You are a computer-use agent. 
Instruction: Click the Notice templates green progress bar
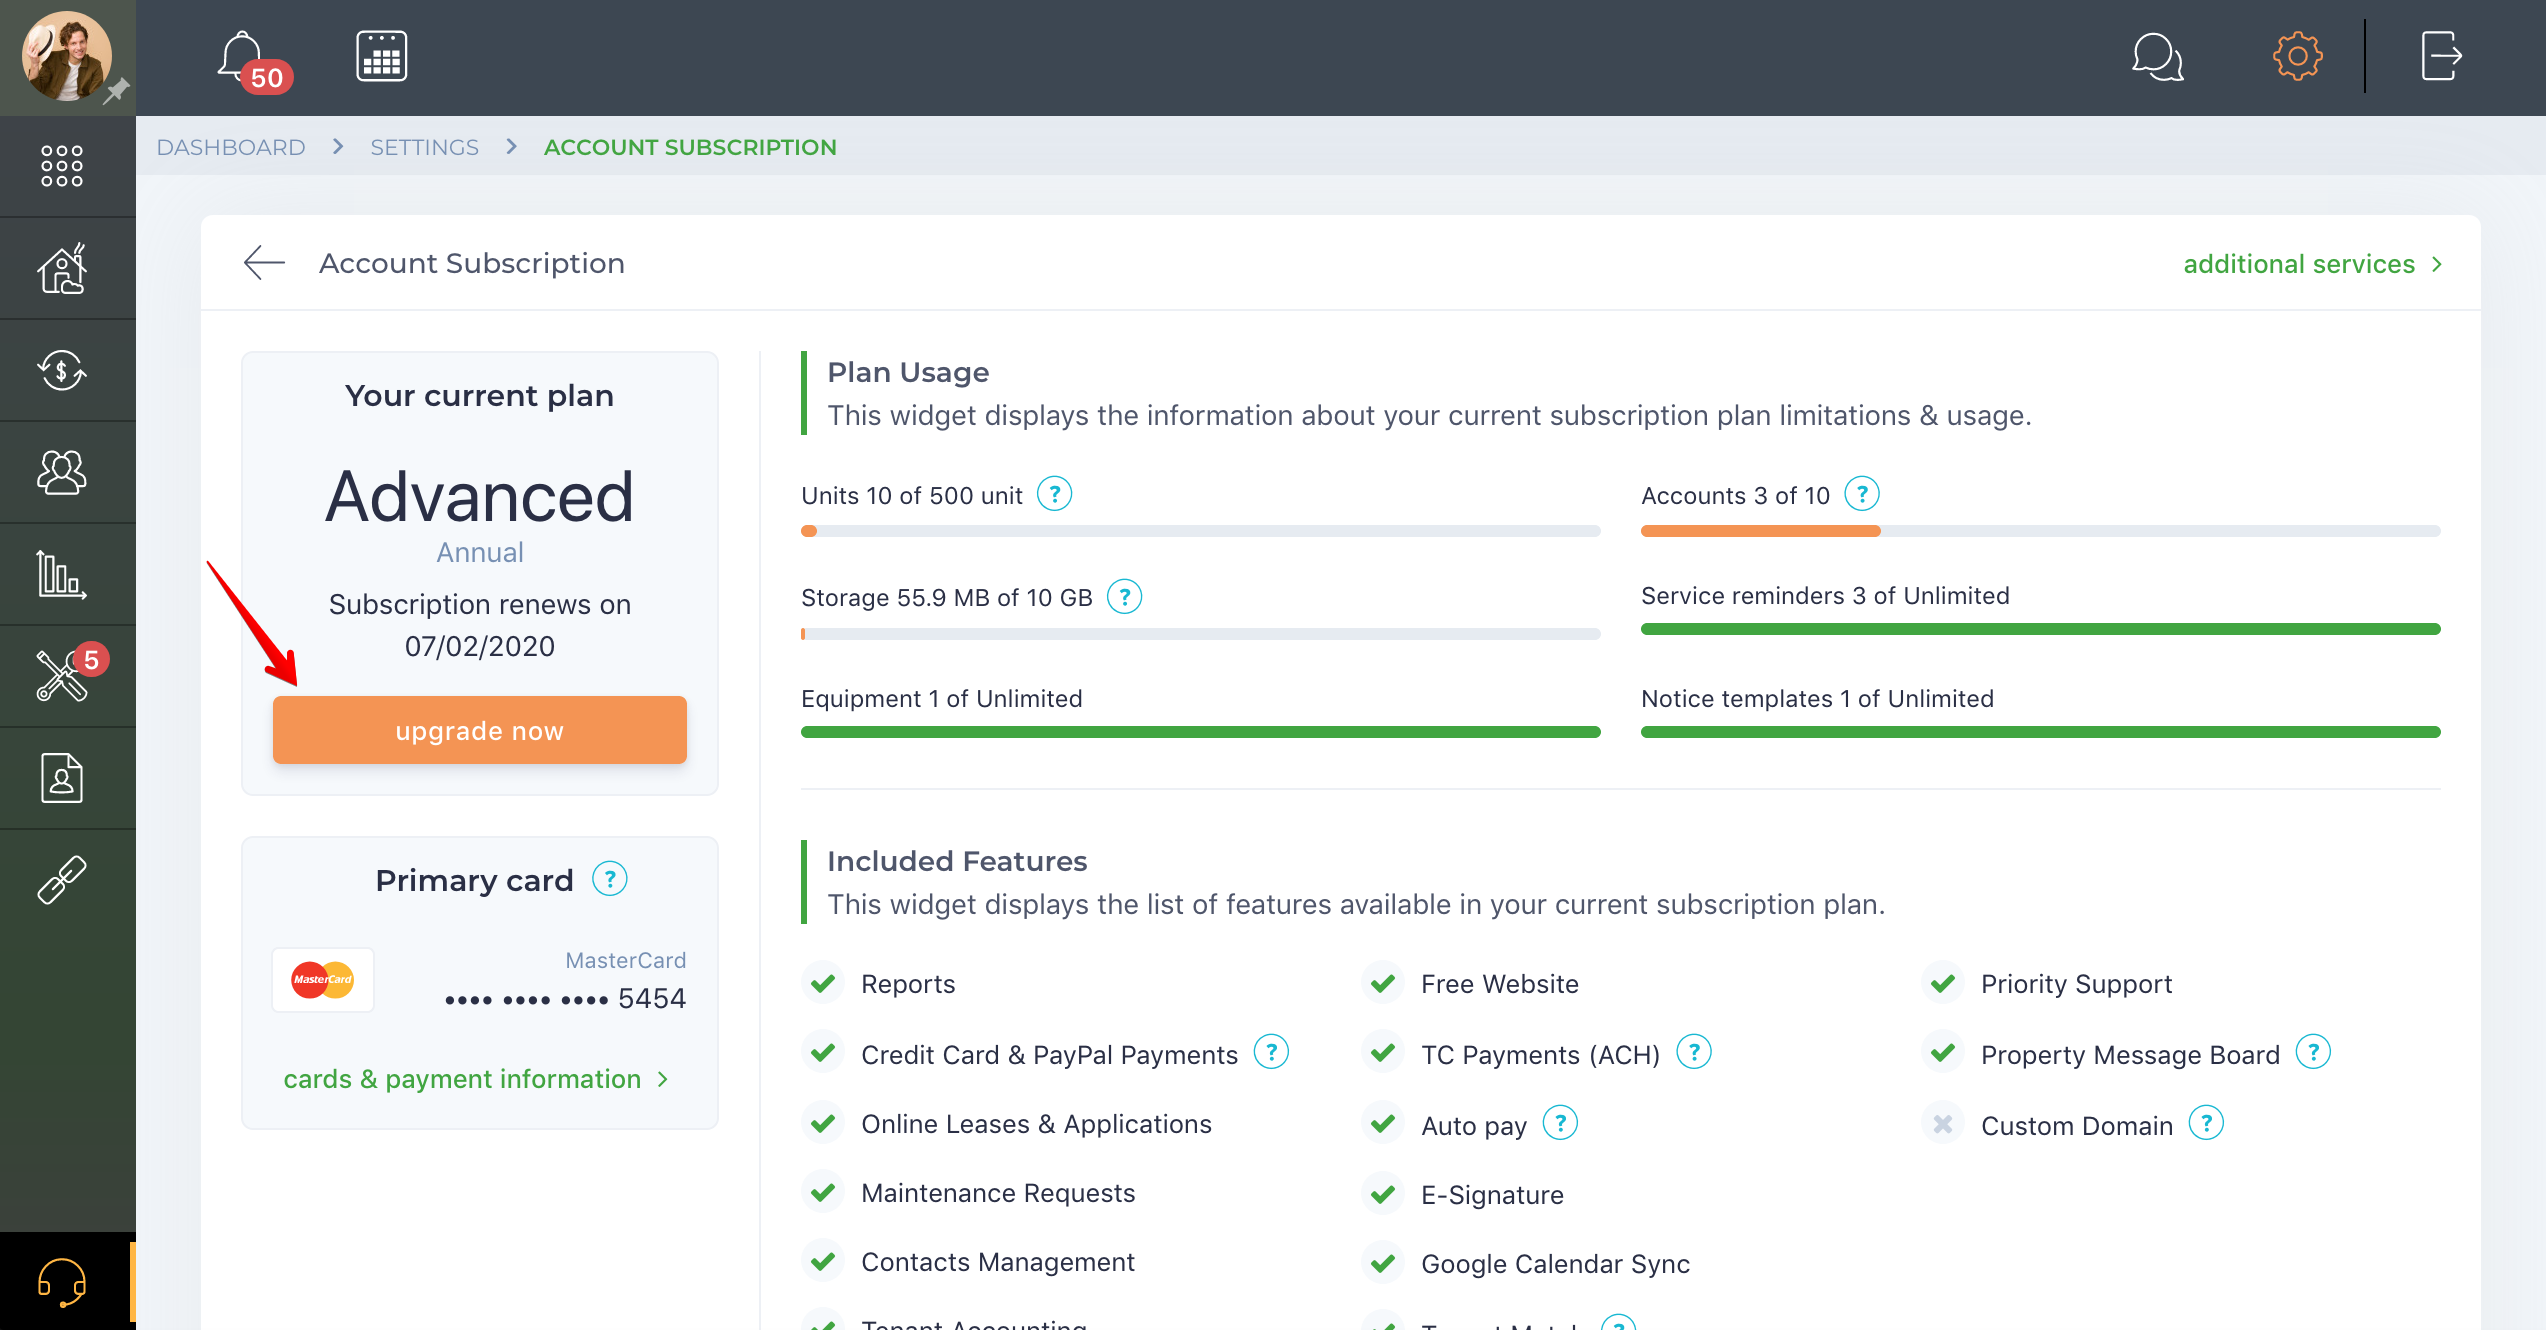click(2040, 732)
